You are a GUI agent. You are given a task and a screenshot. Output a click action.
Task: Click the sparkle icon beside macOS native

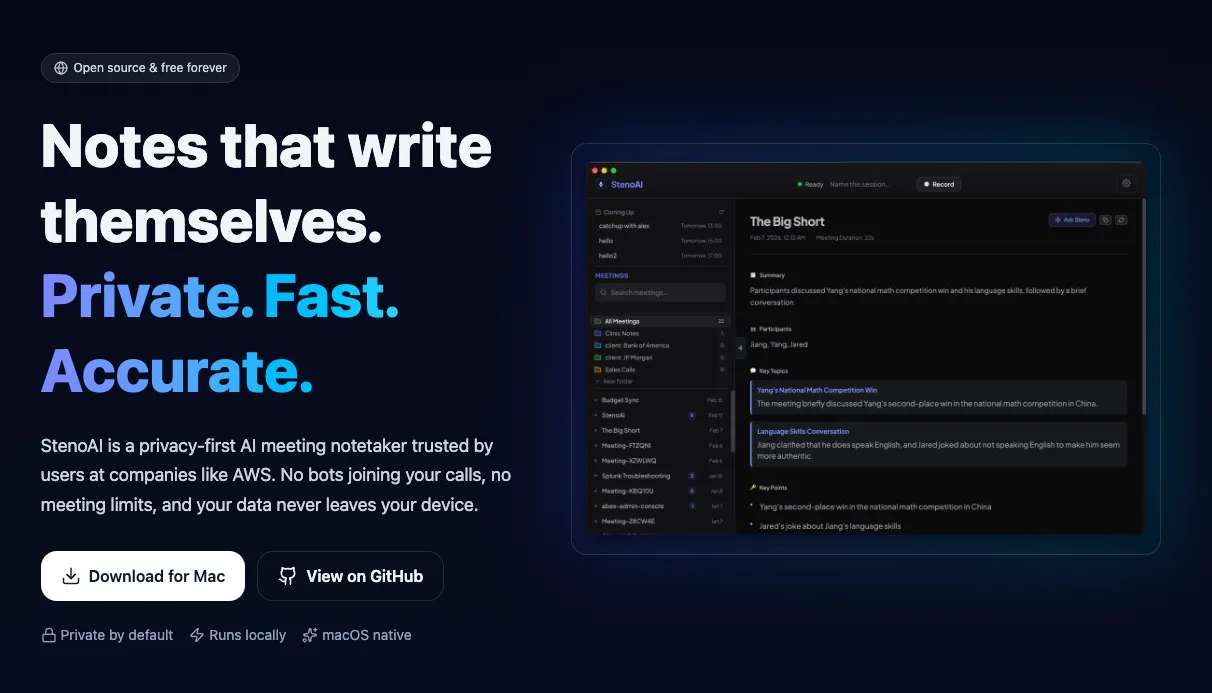(x=310, y=635)
